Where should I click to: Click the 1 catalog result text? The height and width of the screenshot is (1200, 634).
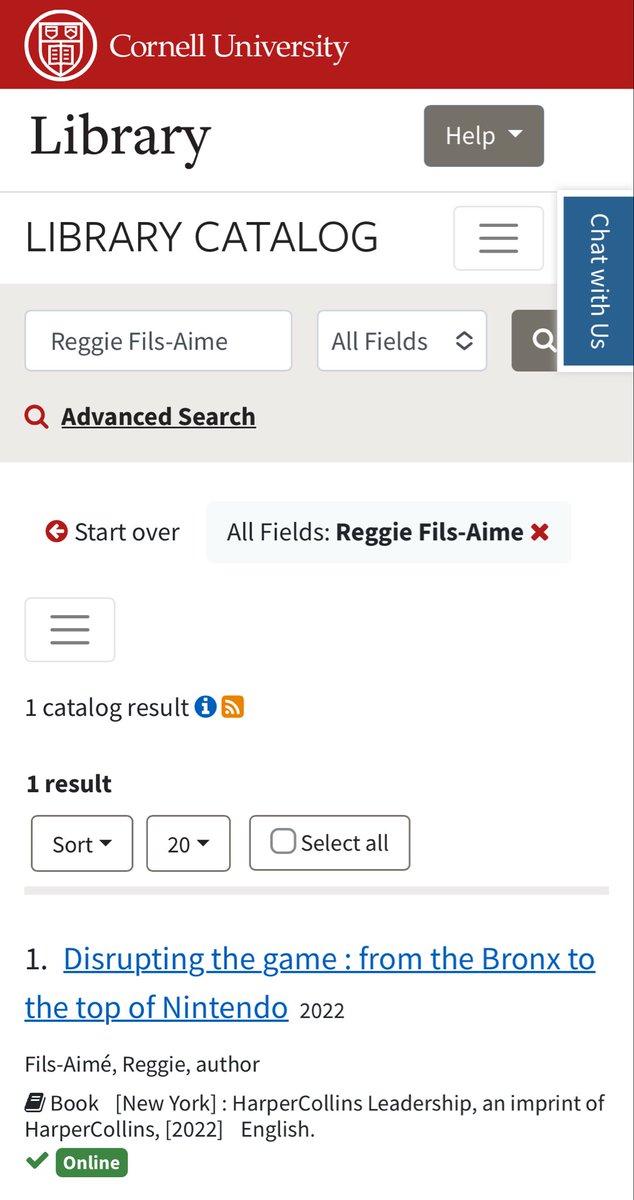[x=107, y=708]
